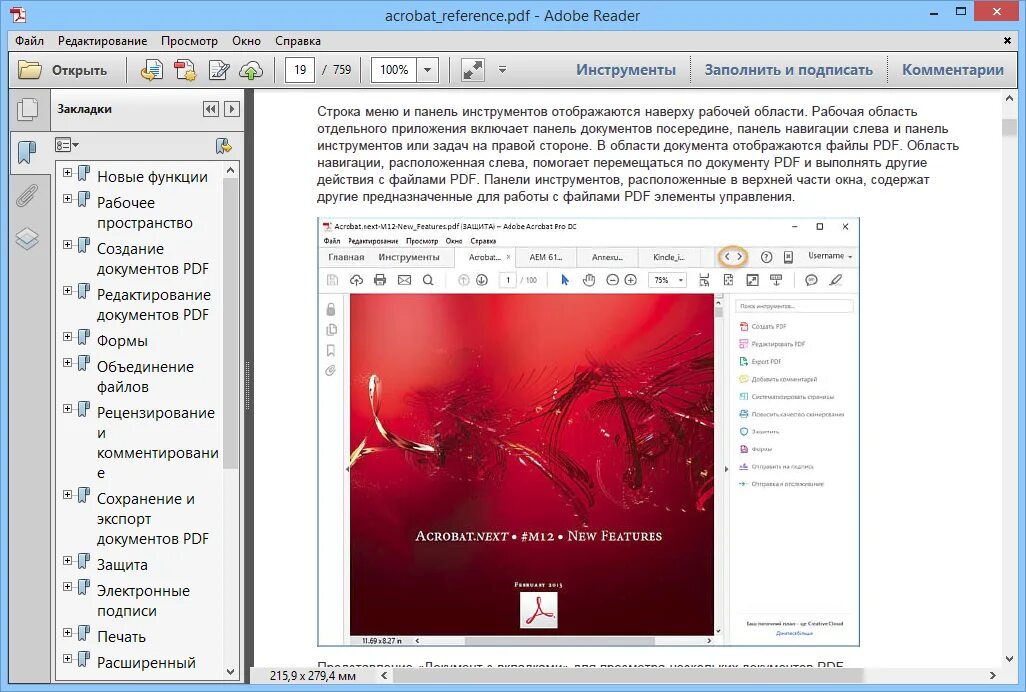
Task: Open the Заполнить и подписать pane
Action: point(788,69)
